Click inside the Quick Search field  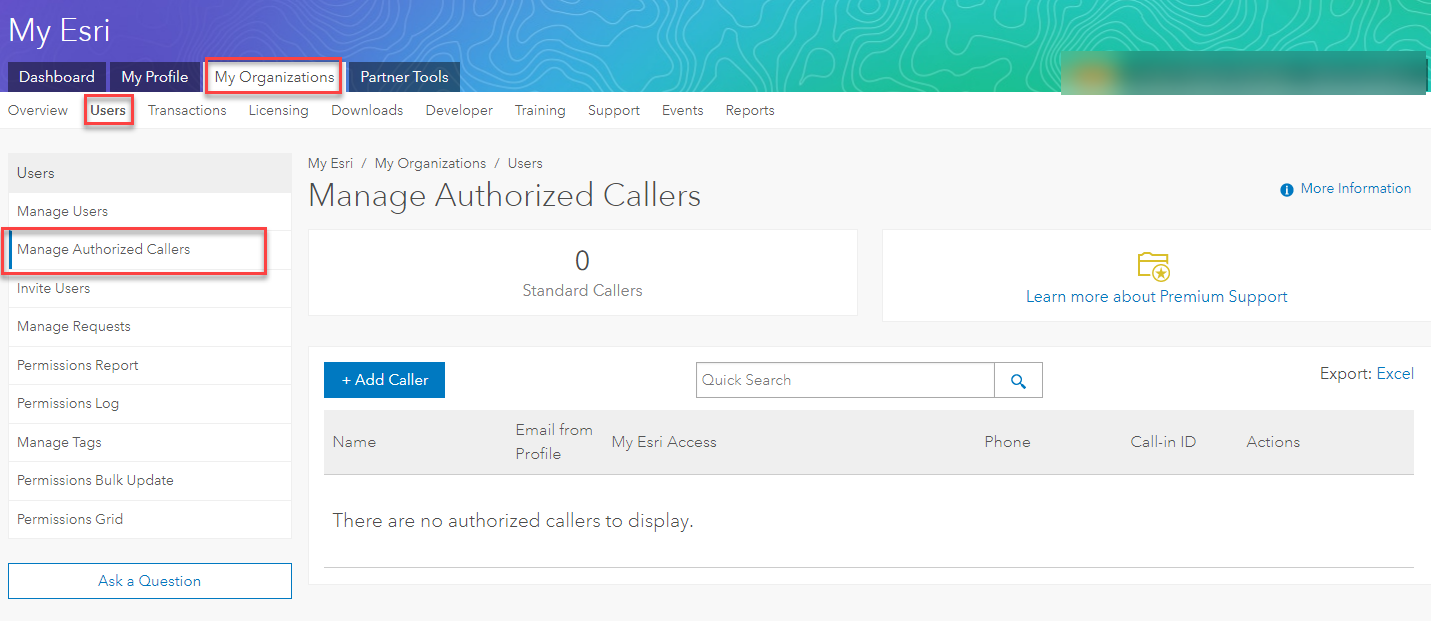[845, 380]
